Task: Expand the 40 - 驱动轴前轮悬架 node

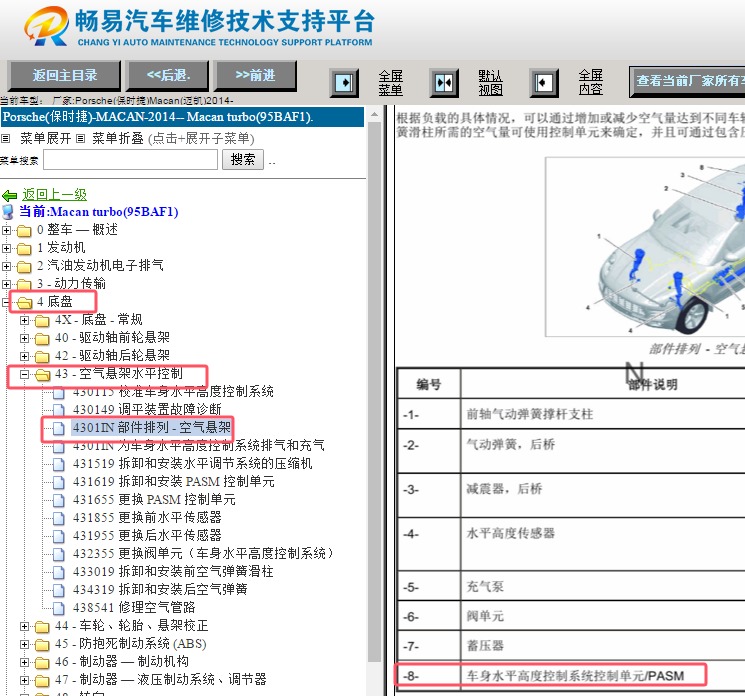Action: coord(24,338)
